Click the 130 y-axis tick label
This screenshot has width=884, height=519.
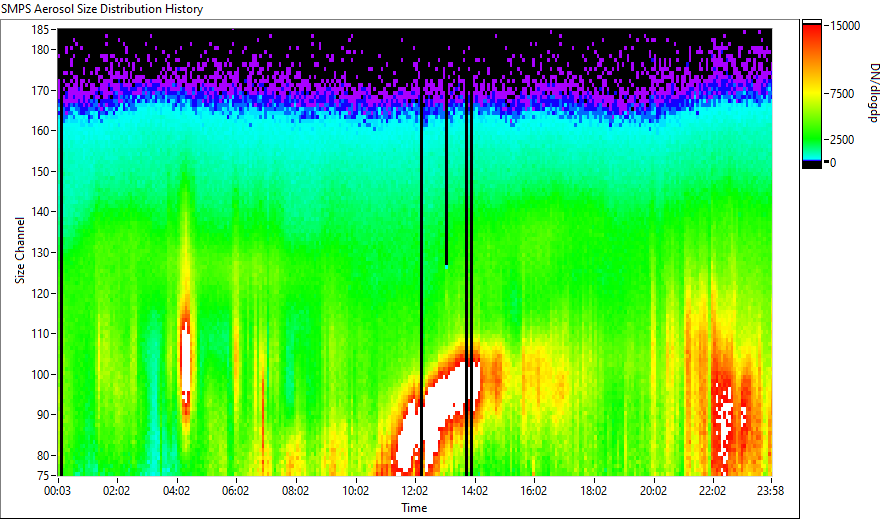coord(39,252)
